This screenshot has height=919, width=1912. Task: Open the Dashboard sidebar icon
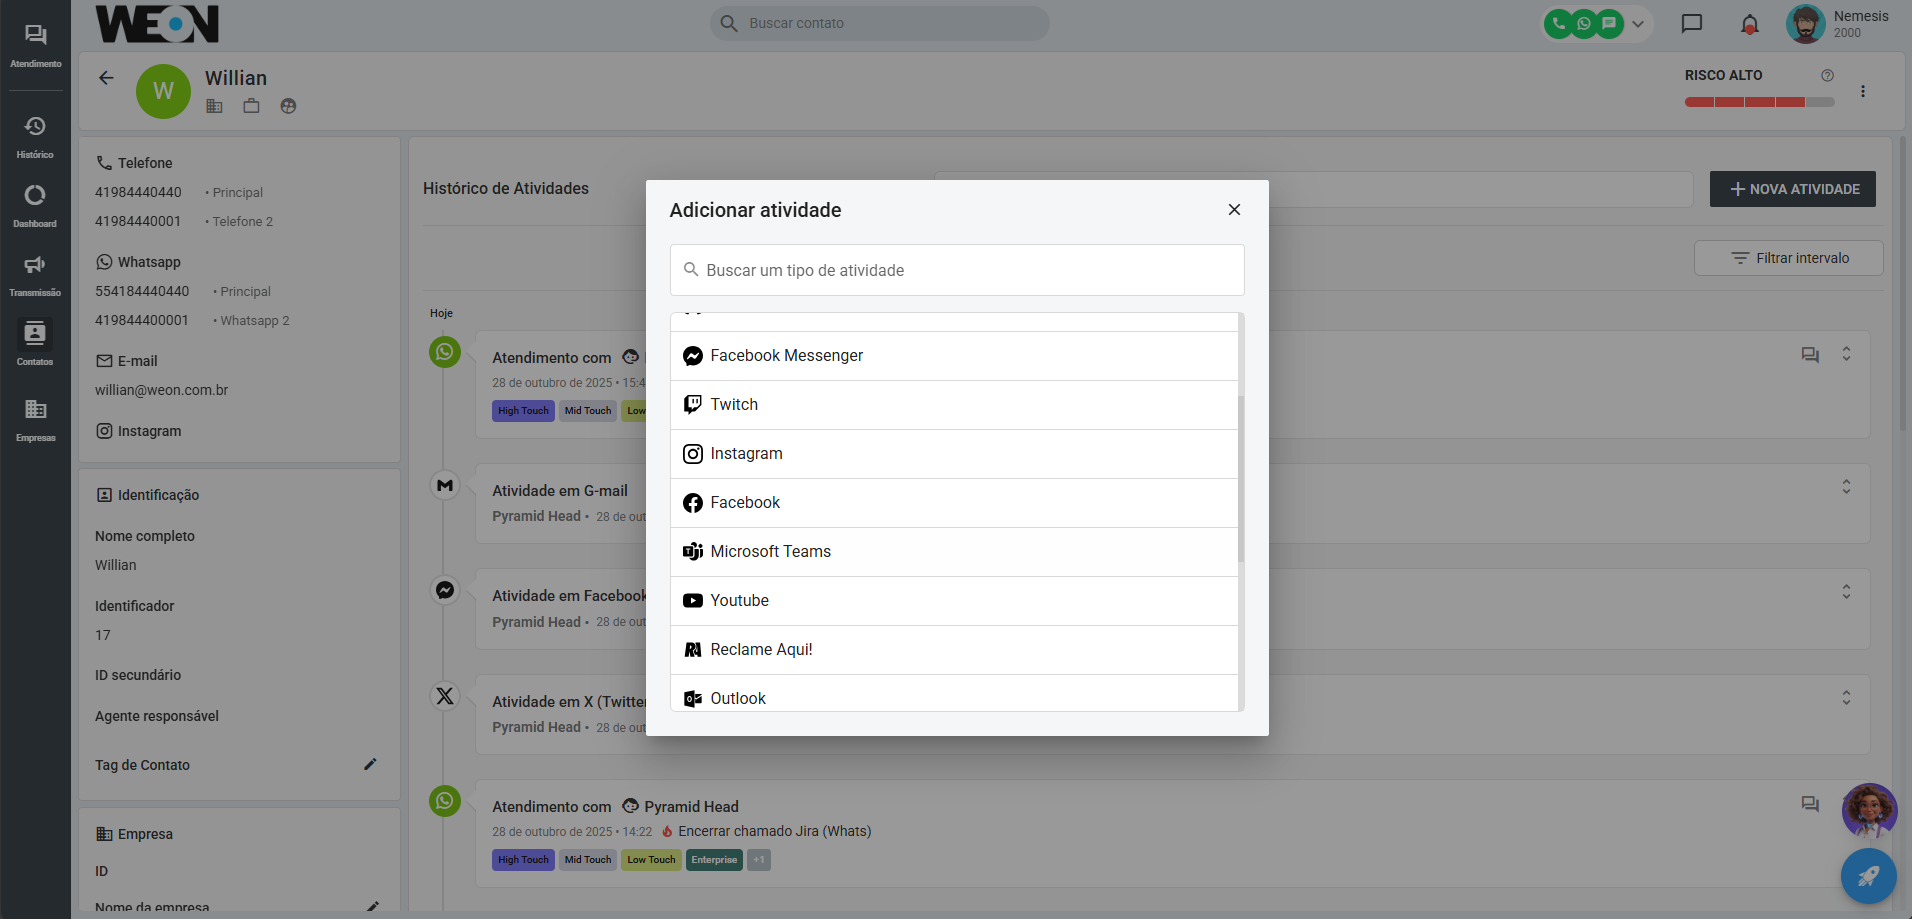pyautogui.click(x=35, y=205)
